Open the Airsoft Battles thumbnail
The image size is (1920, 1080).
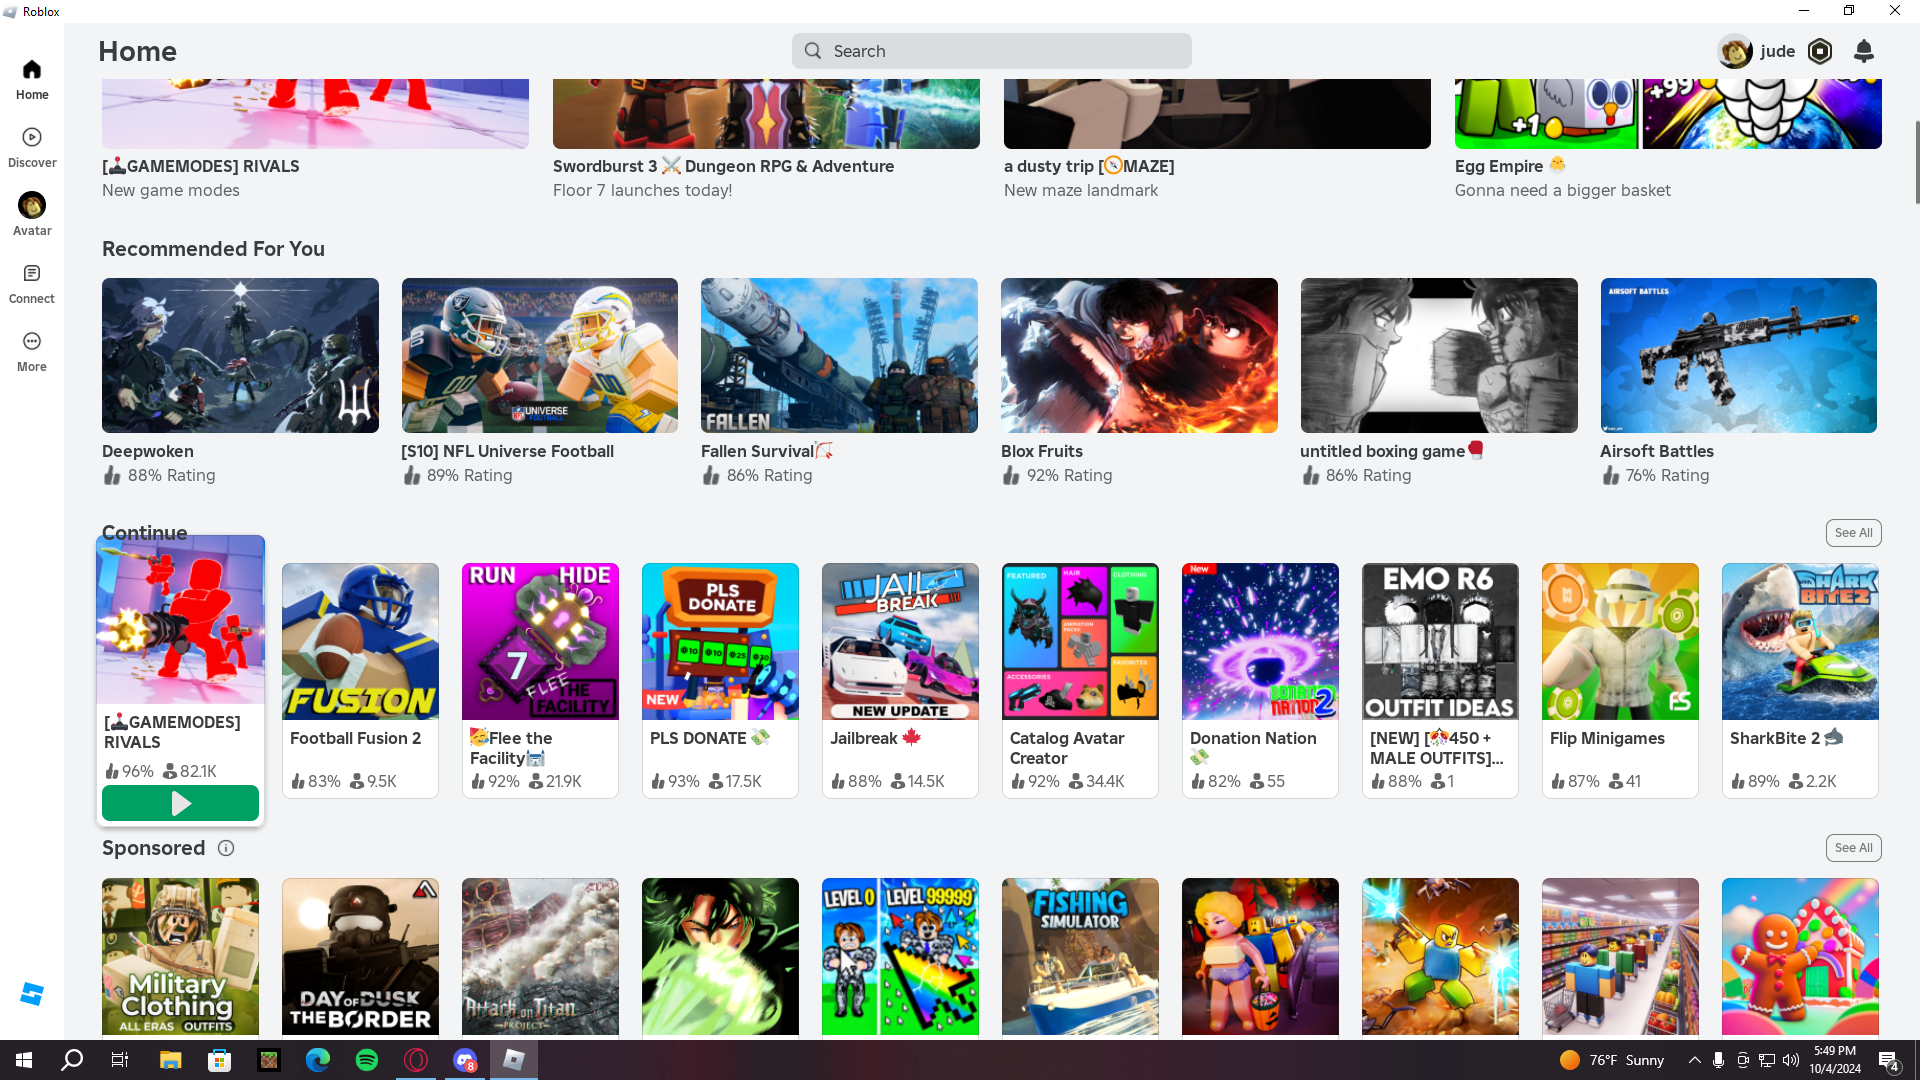(x=1739, y=355)
